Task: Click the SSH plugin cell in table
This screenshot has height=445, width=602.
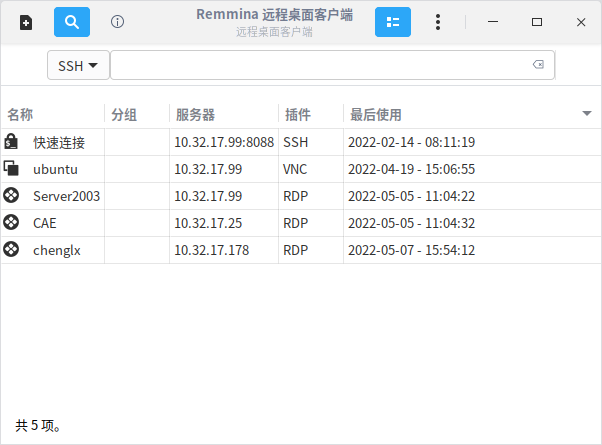Action: (296, 142)
